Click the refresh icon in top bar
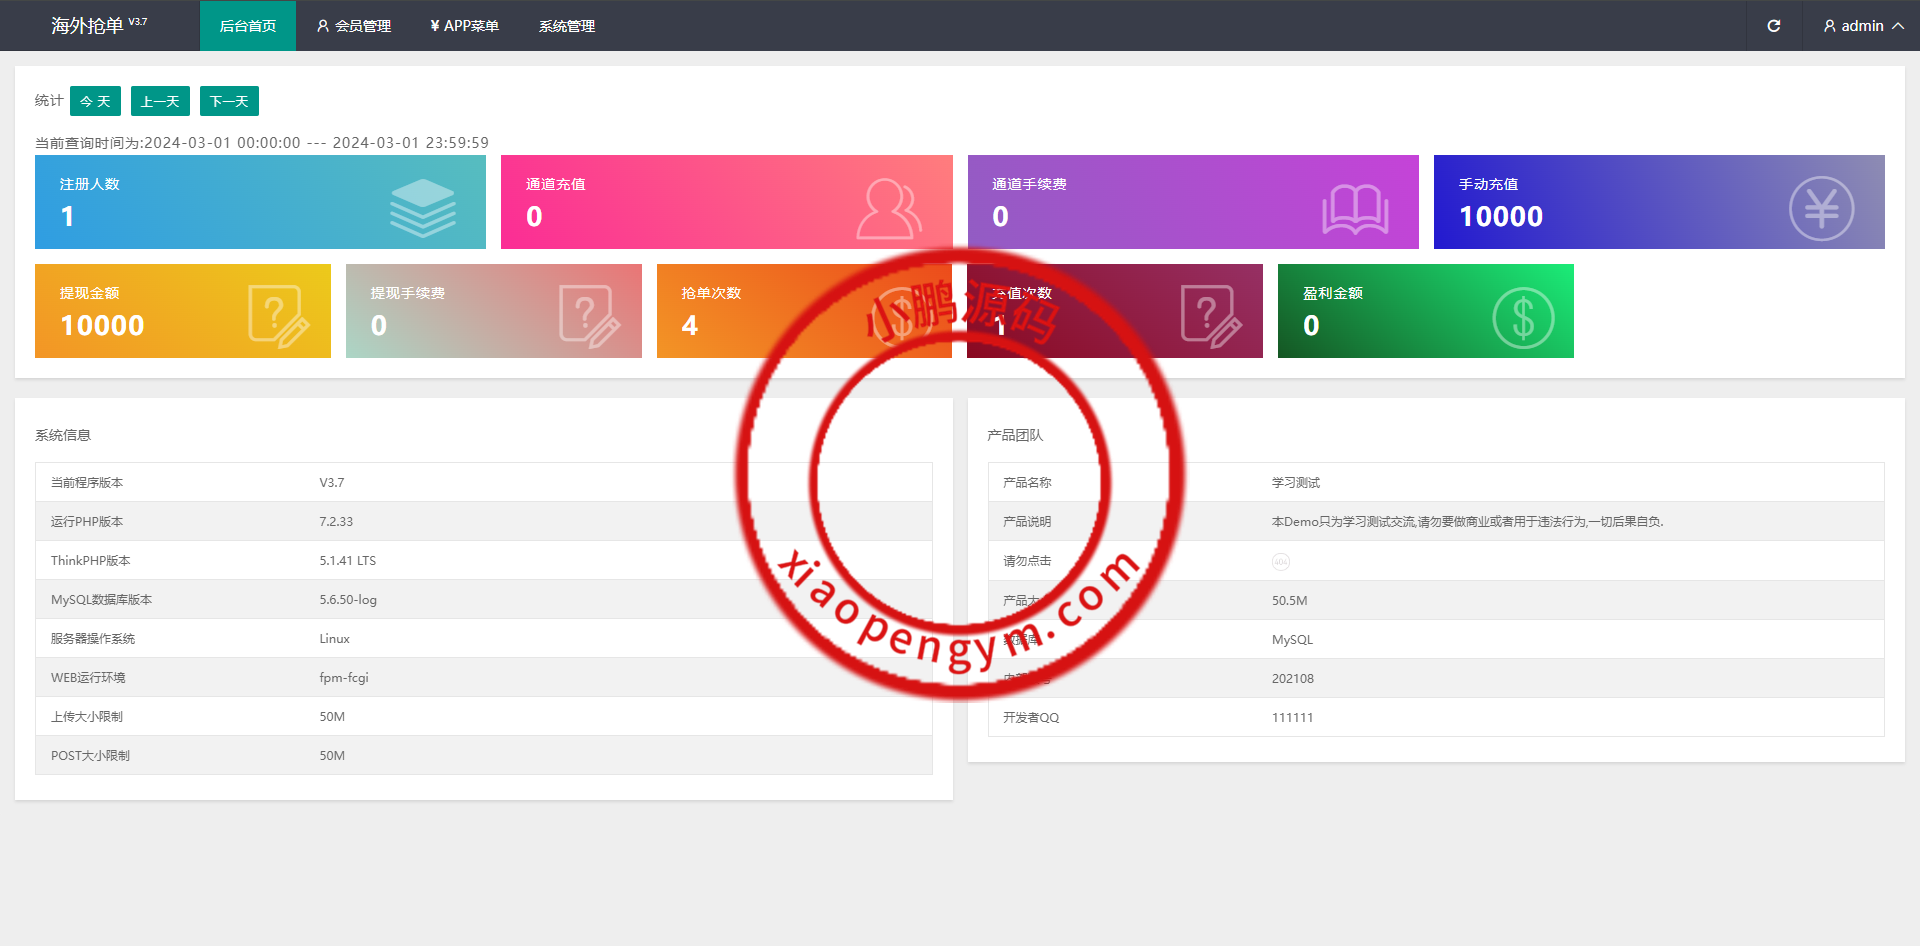 click(x=1773, y=26)
